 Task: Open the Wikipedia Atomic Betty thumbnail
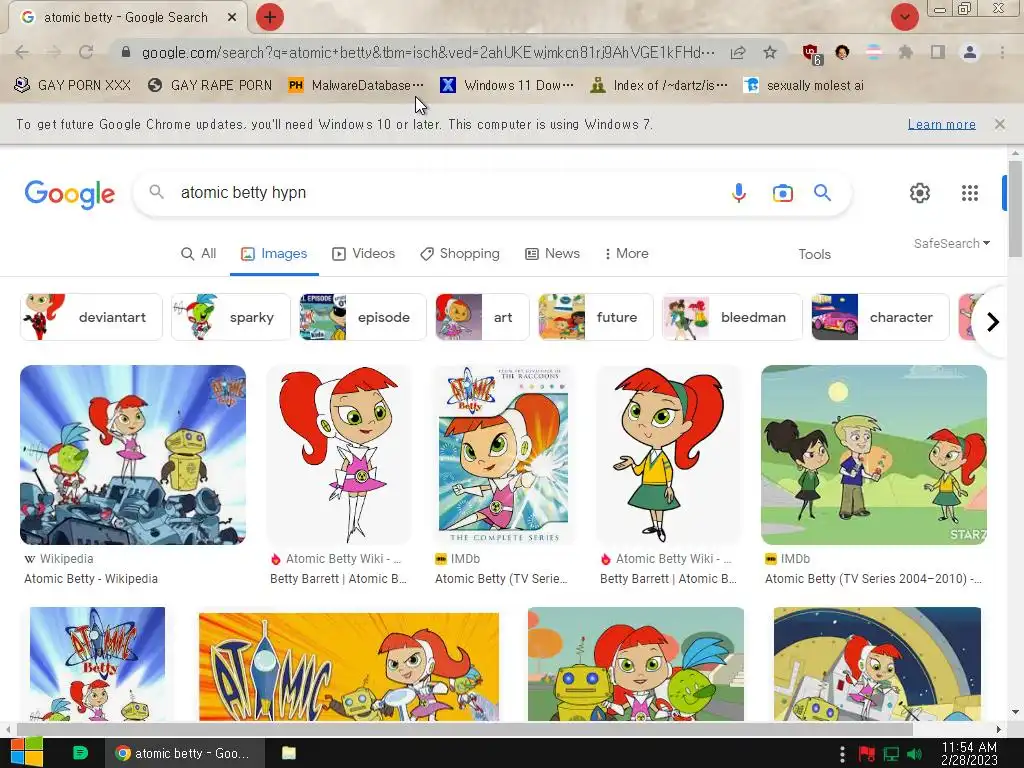coord(133,455)
